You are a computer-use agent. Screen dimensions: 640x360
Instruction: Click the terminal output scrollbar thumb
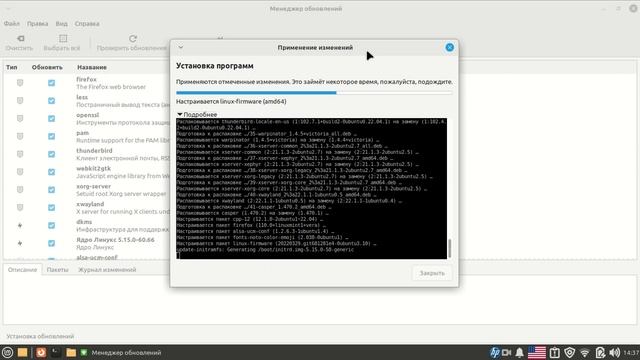(450, 248)
